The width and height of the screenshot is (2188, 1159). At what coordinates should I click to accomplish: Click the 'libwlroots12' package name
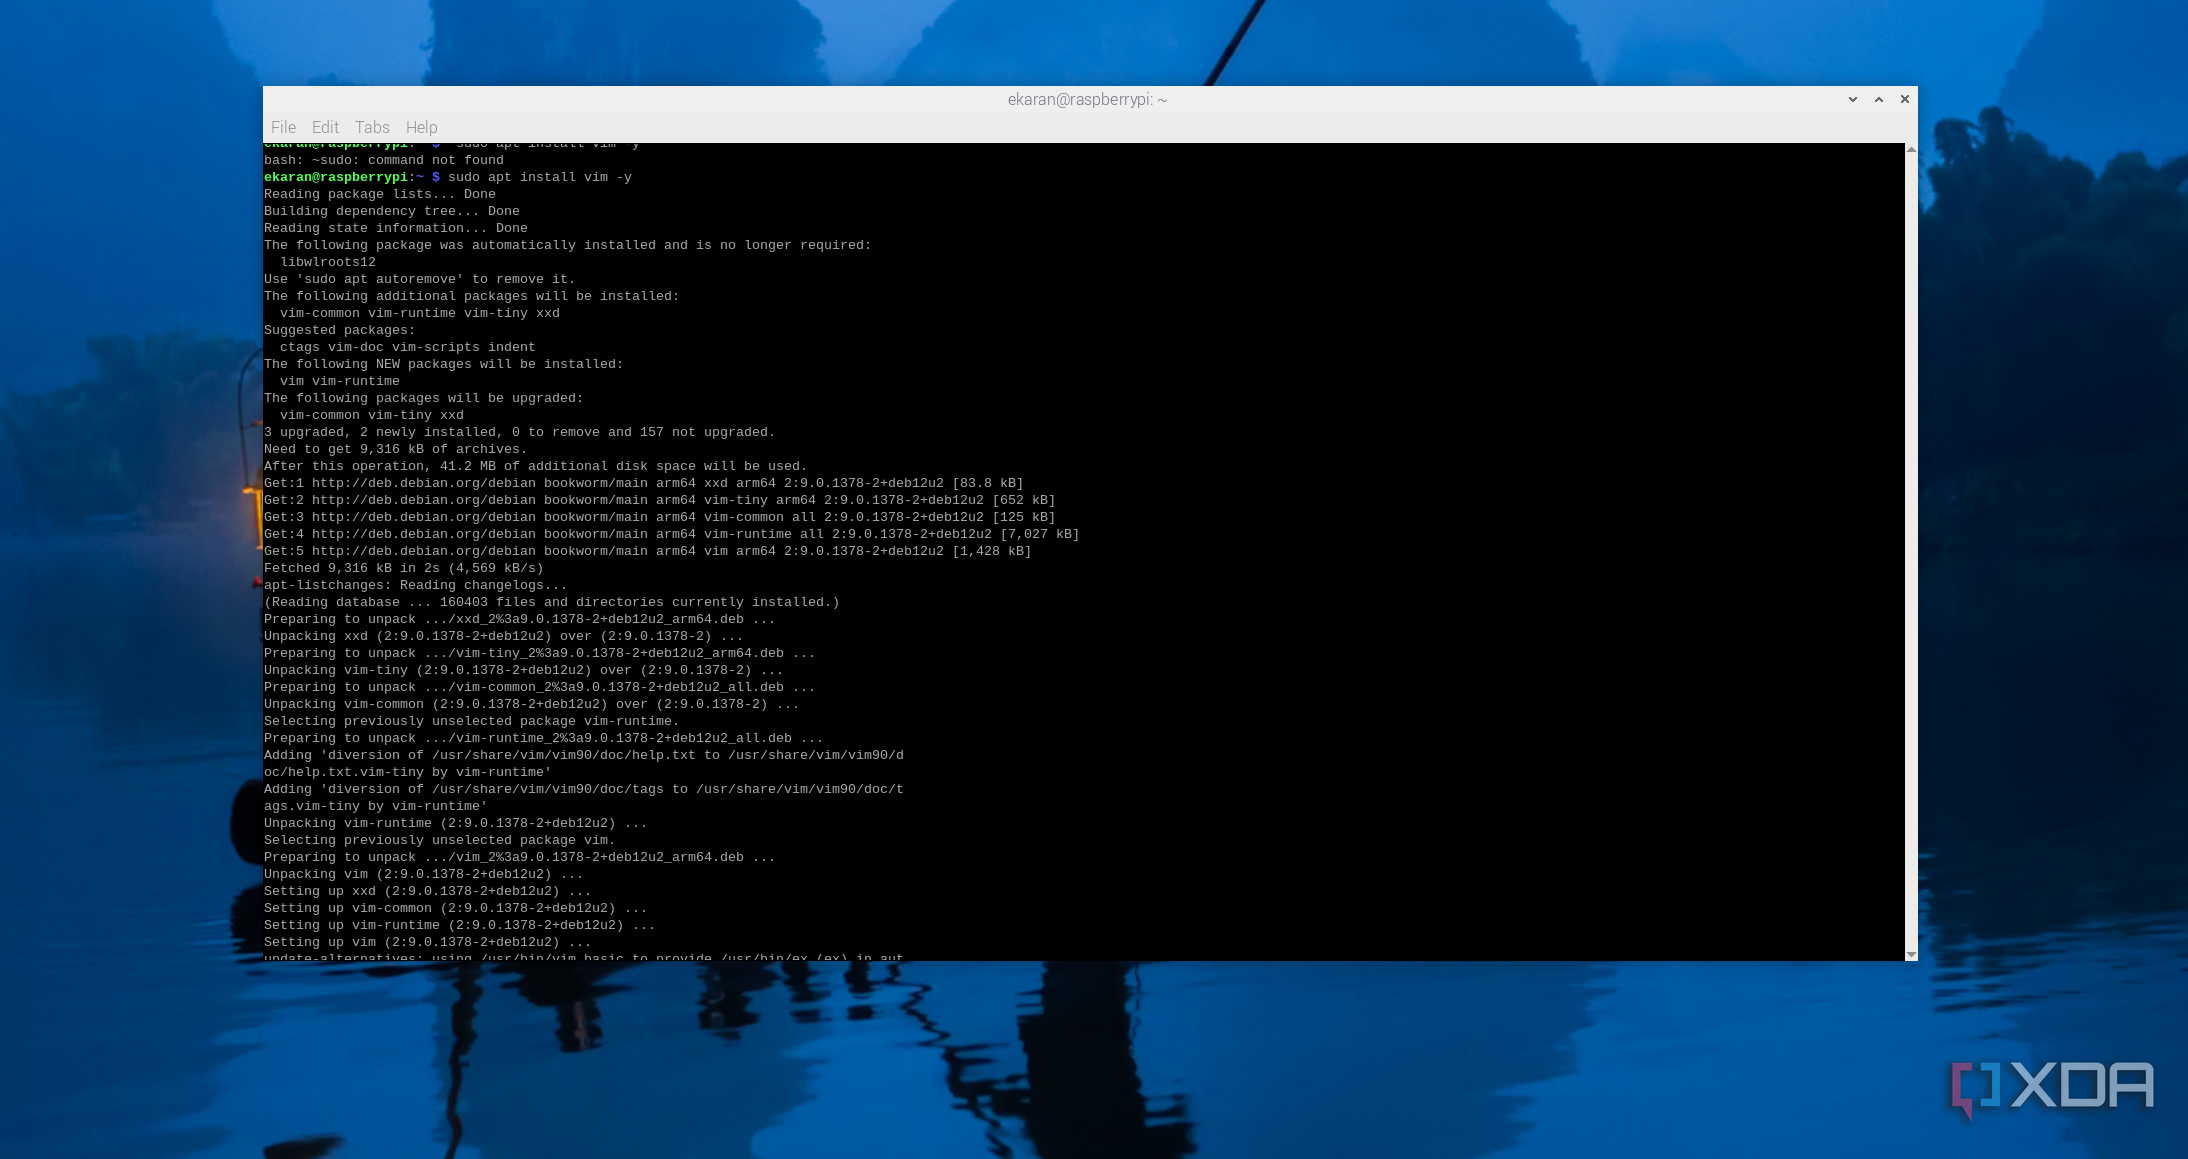point(328,262)
